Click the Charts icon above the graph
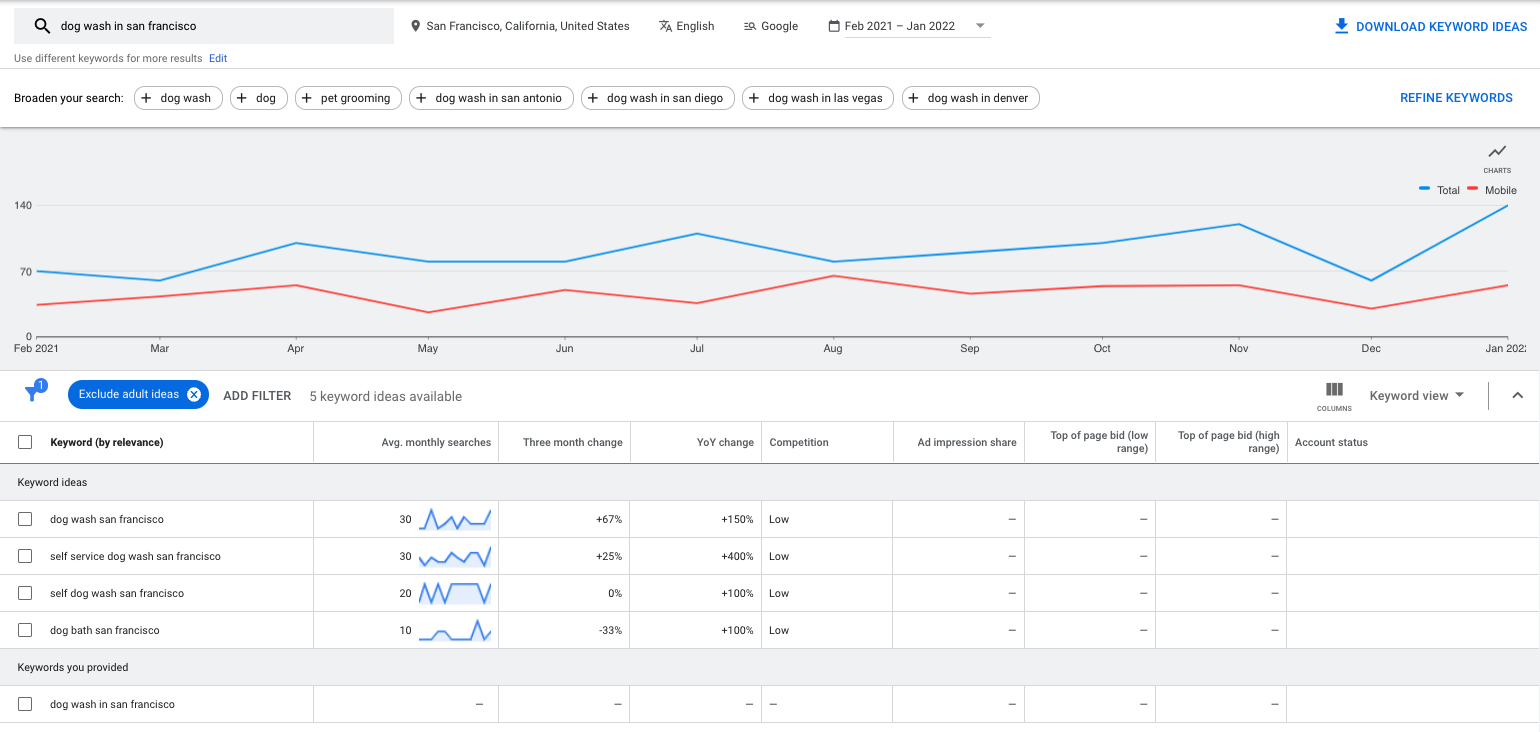This screenshot has width=1540, height=732. (x=1496, y=153)
